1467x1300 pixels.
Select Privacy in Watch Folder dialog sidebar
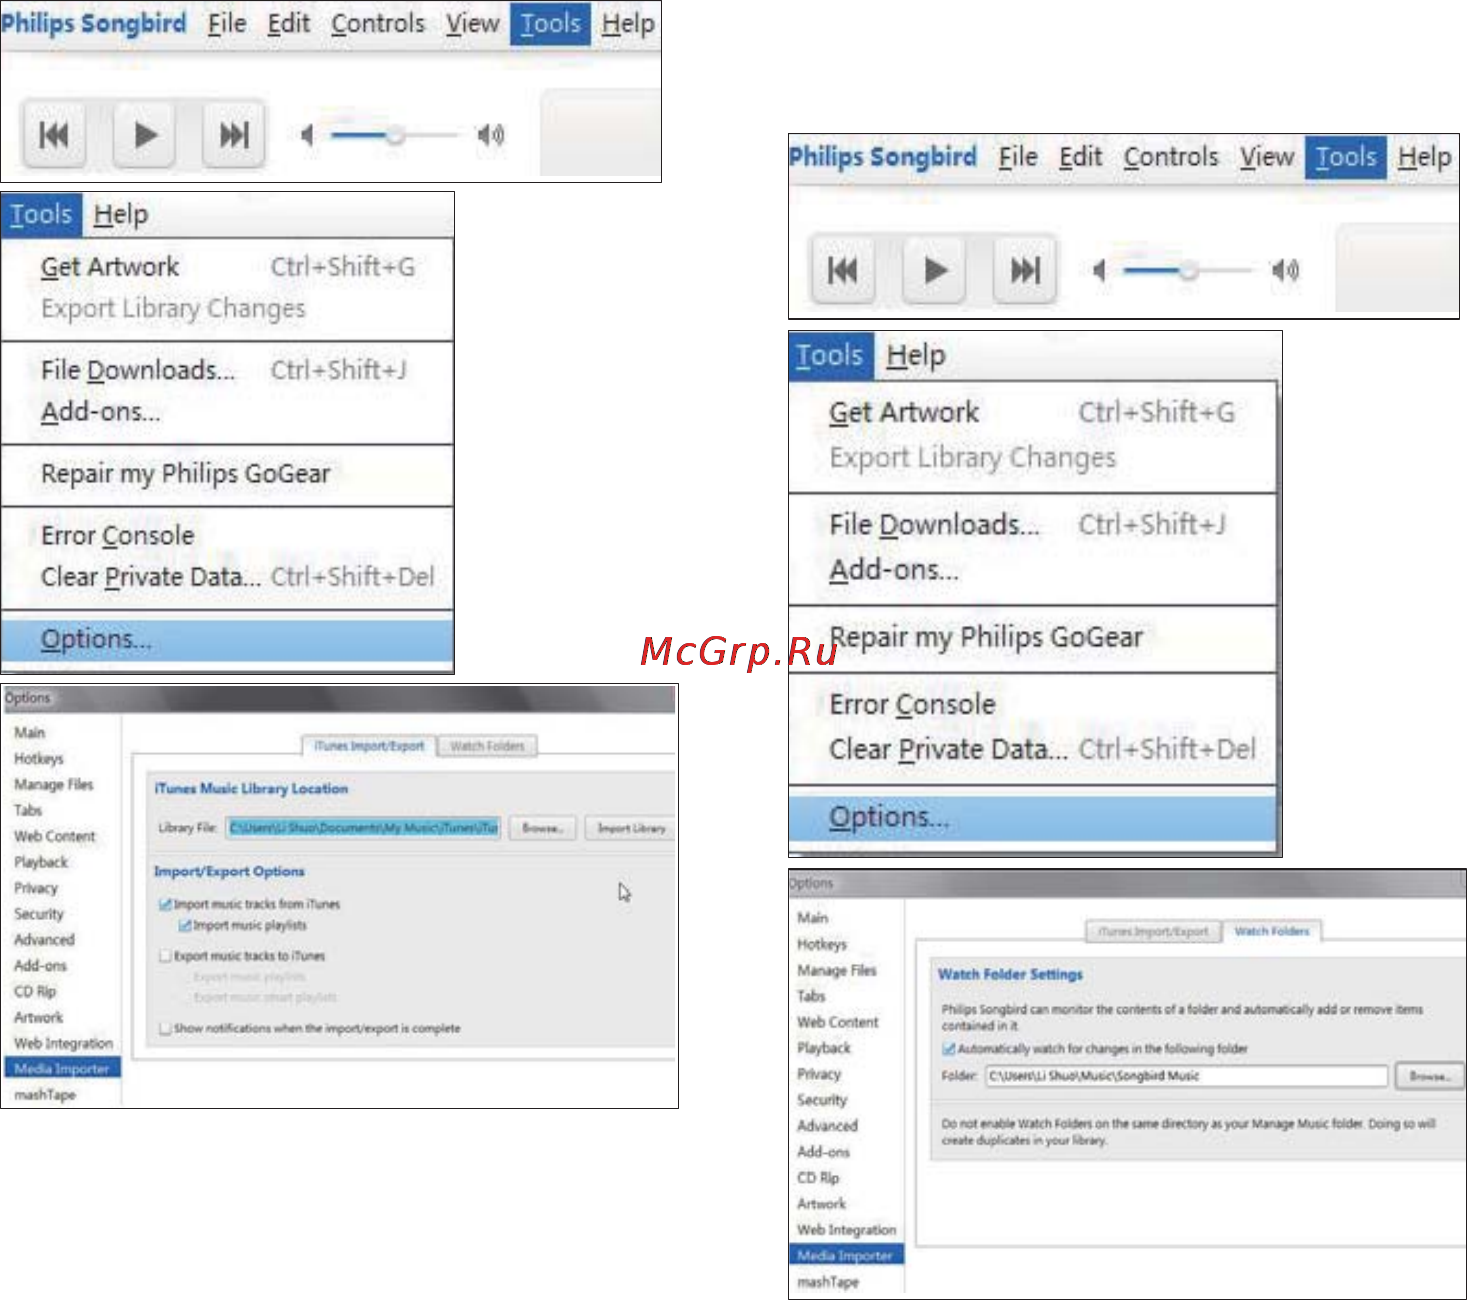pos(819,1074)
